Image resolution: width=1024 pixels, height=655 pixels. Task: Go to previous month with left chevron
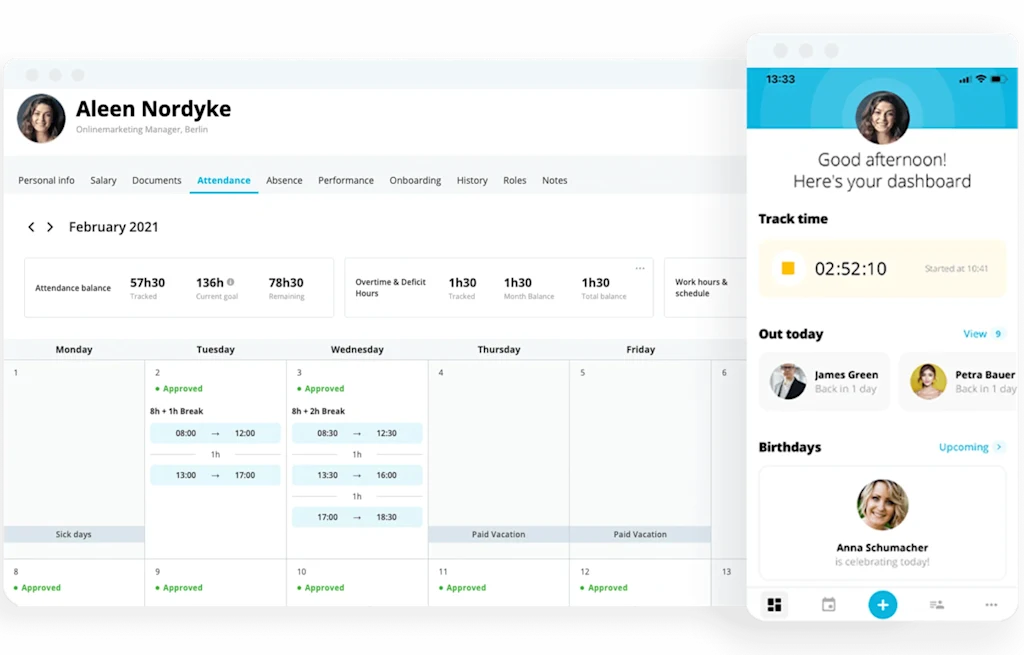pyautogui.click(x=31, y=227)
